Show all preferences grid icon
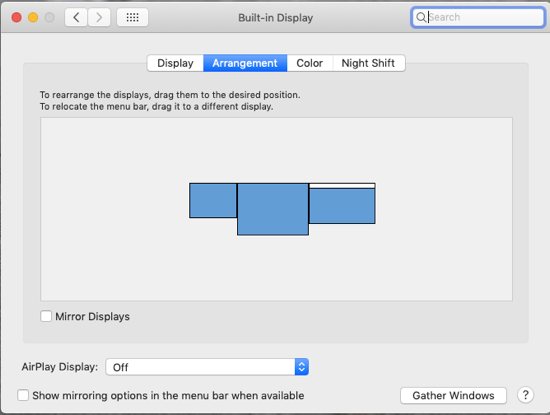This screenshot has width=550, height=415. (x=132, y=17)
